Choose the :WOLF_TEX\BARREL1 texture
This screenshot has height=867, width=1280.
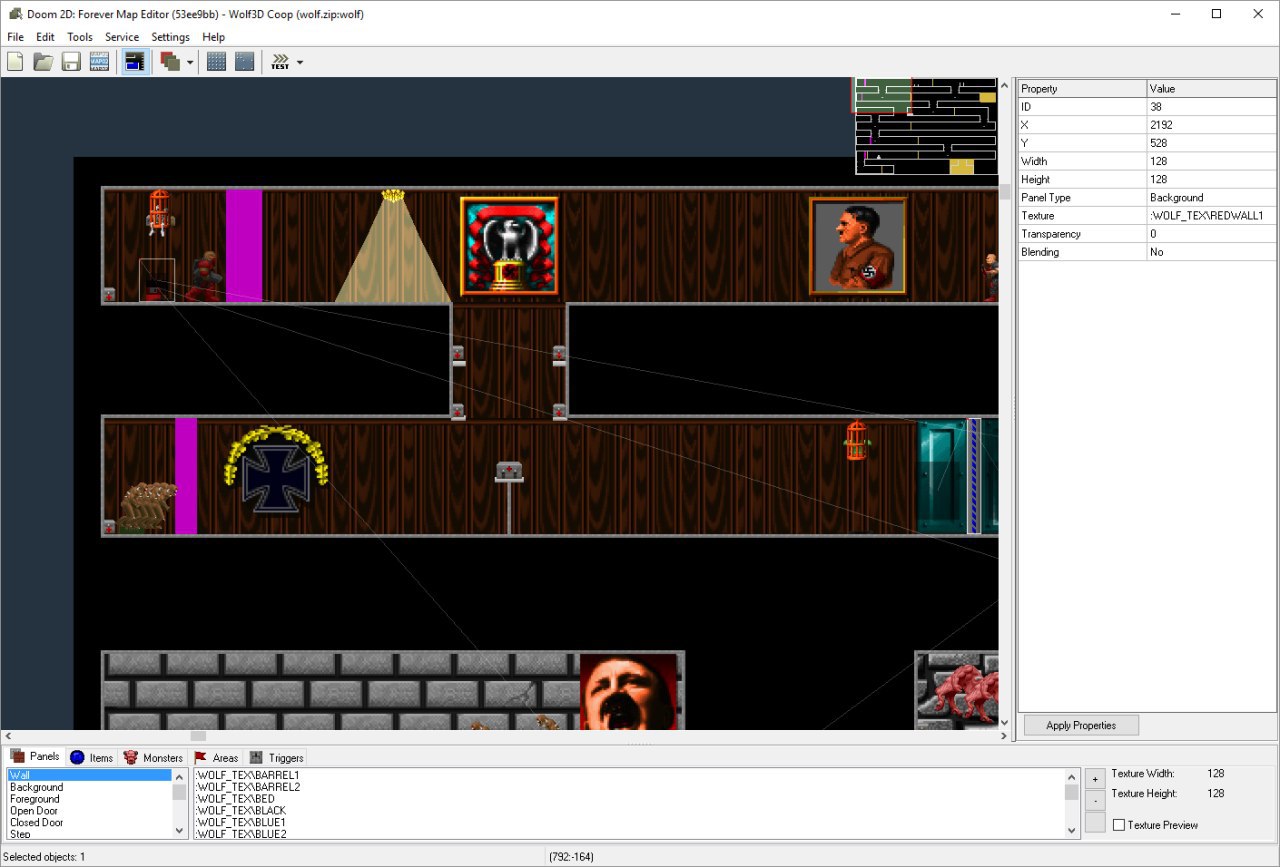(x=629, y=775)
